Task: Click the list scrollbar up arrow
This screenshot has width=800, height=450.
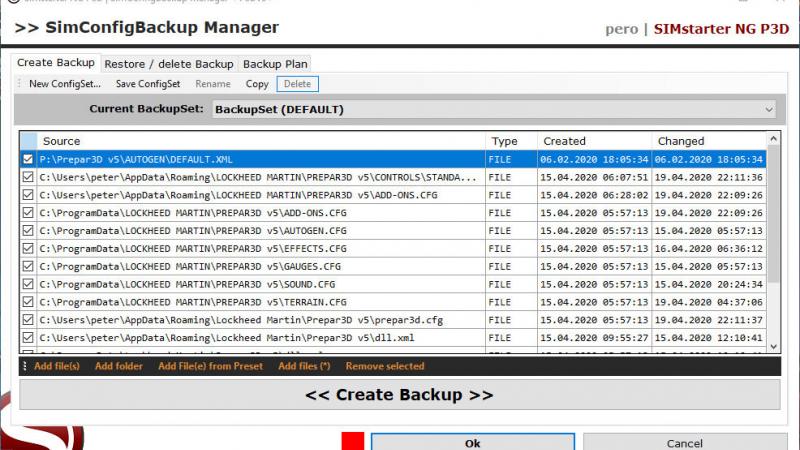Action: (773, 138)
